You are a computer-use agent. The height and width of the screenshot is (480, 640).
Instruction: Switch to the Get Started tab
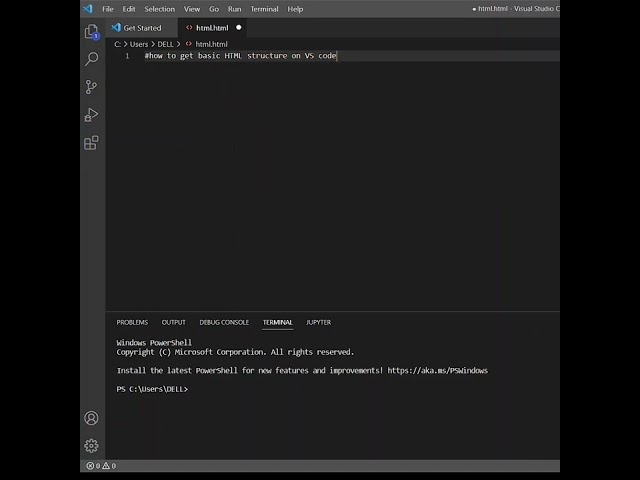point(142,28)
